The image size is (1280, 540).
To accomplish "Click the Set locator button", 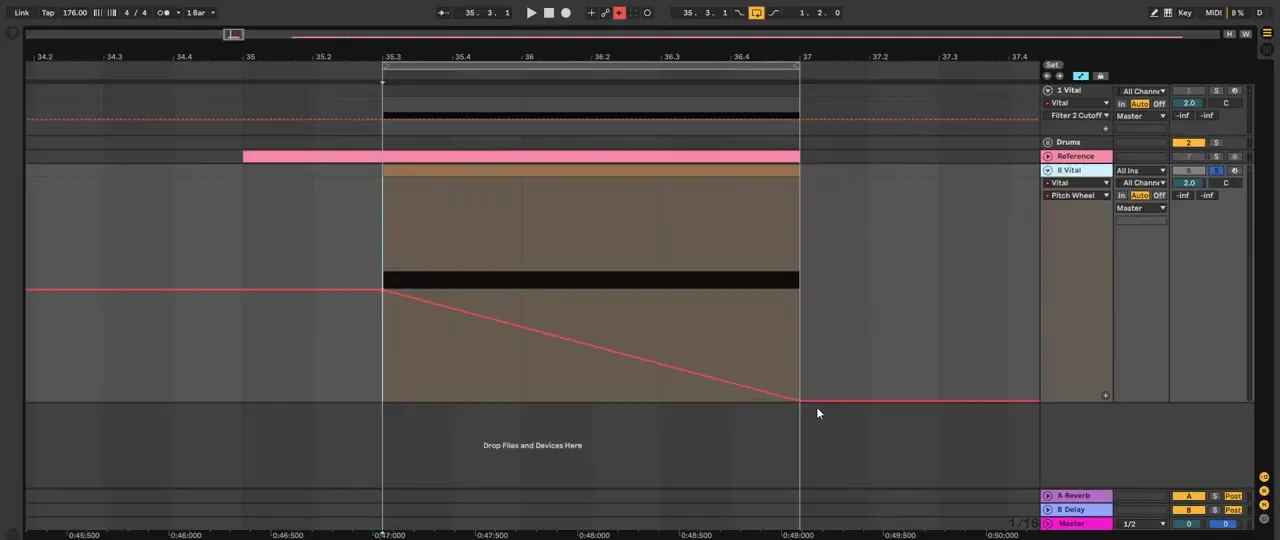I will point(1052,65).
